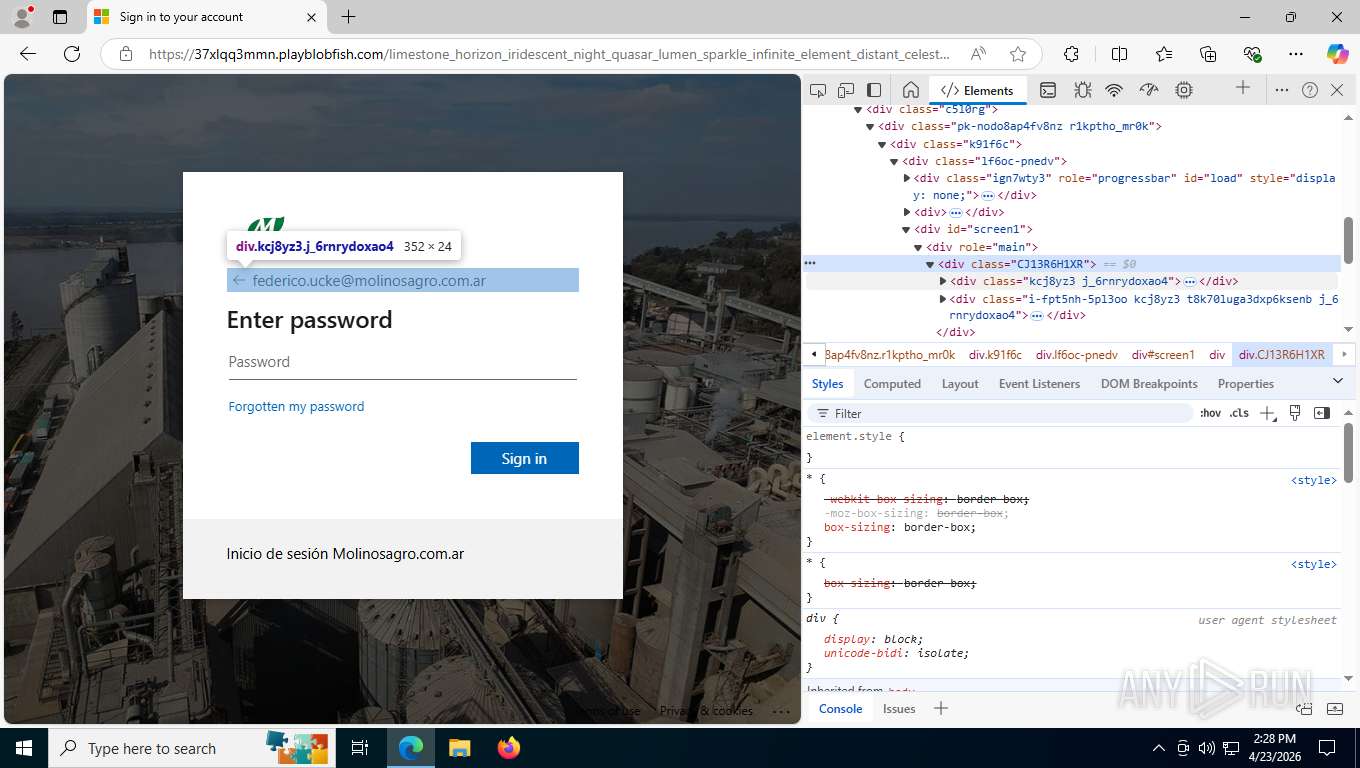The height and width of the screenshot is (768, 1360).
Task: Open Collections icon in Edge toolbar
Action: (x=1208, y=54)
